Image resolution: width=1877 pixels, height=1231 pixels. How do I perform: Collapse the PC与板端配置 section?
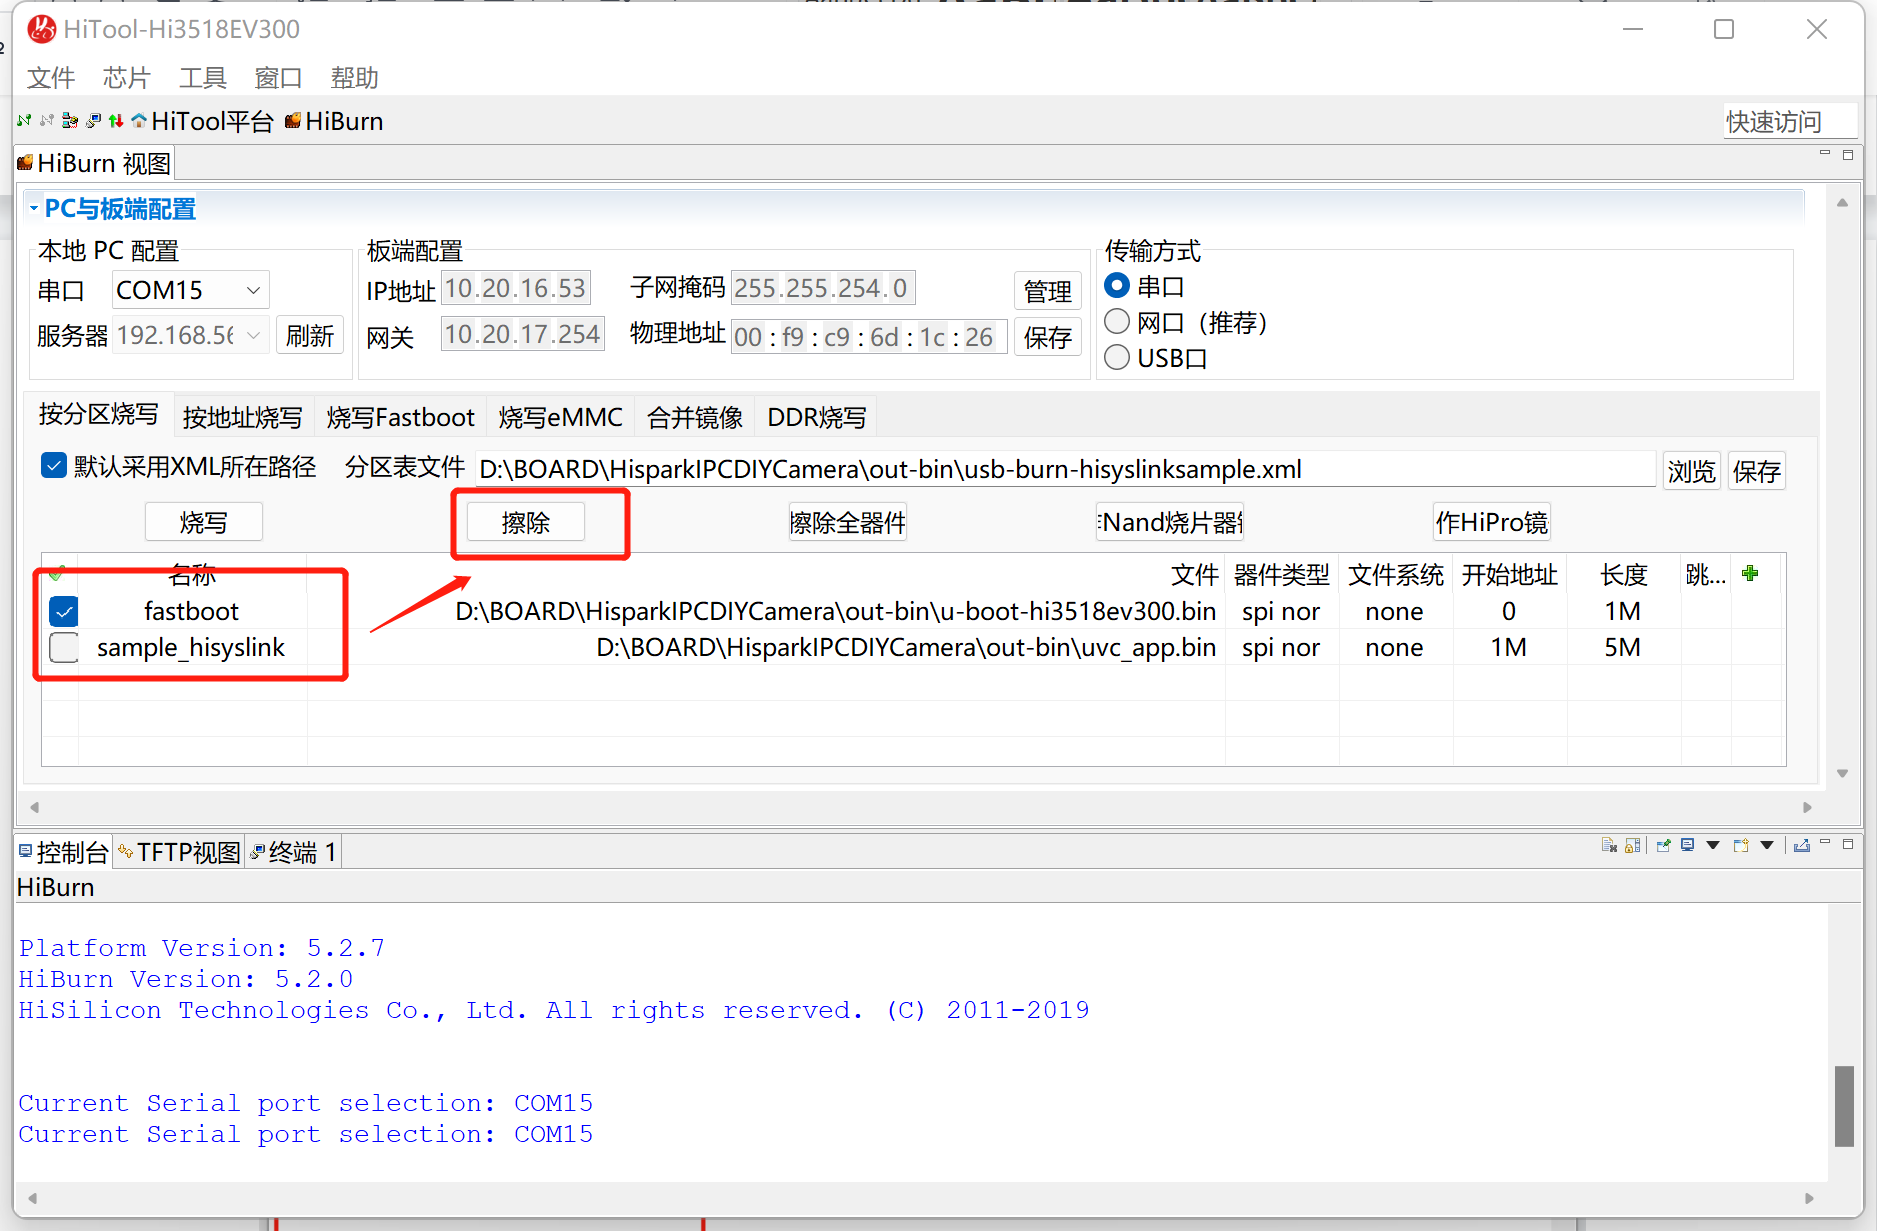click(x=34, y=208)
